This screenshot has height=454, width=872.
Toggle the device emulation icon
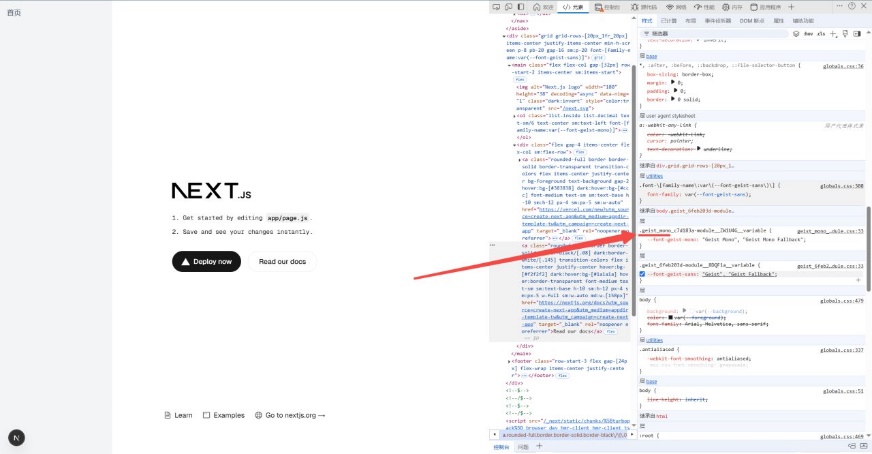[x=510, y=6]
